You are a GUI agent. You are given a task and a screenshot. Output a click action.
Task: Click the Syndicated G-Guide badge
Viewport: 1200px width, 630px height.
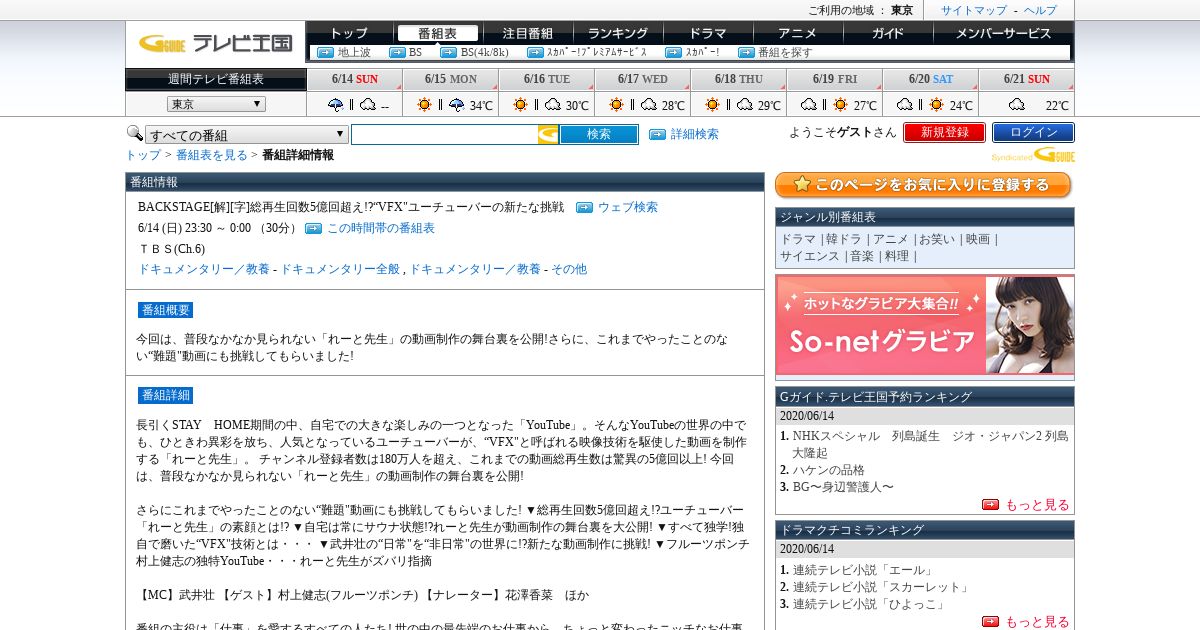tap(1033, 155)
